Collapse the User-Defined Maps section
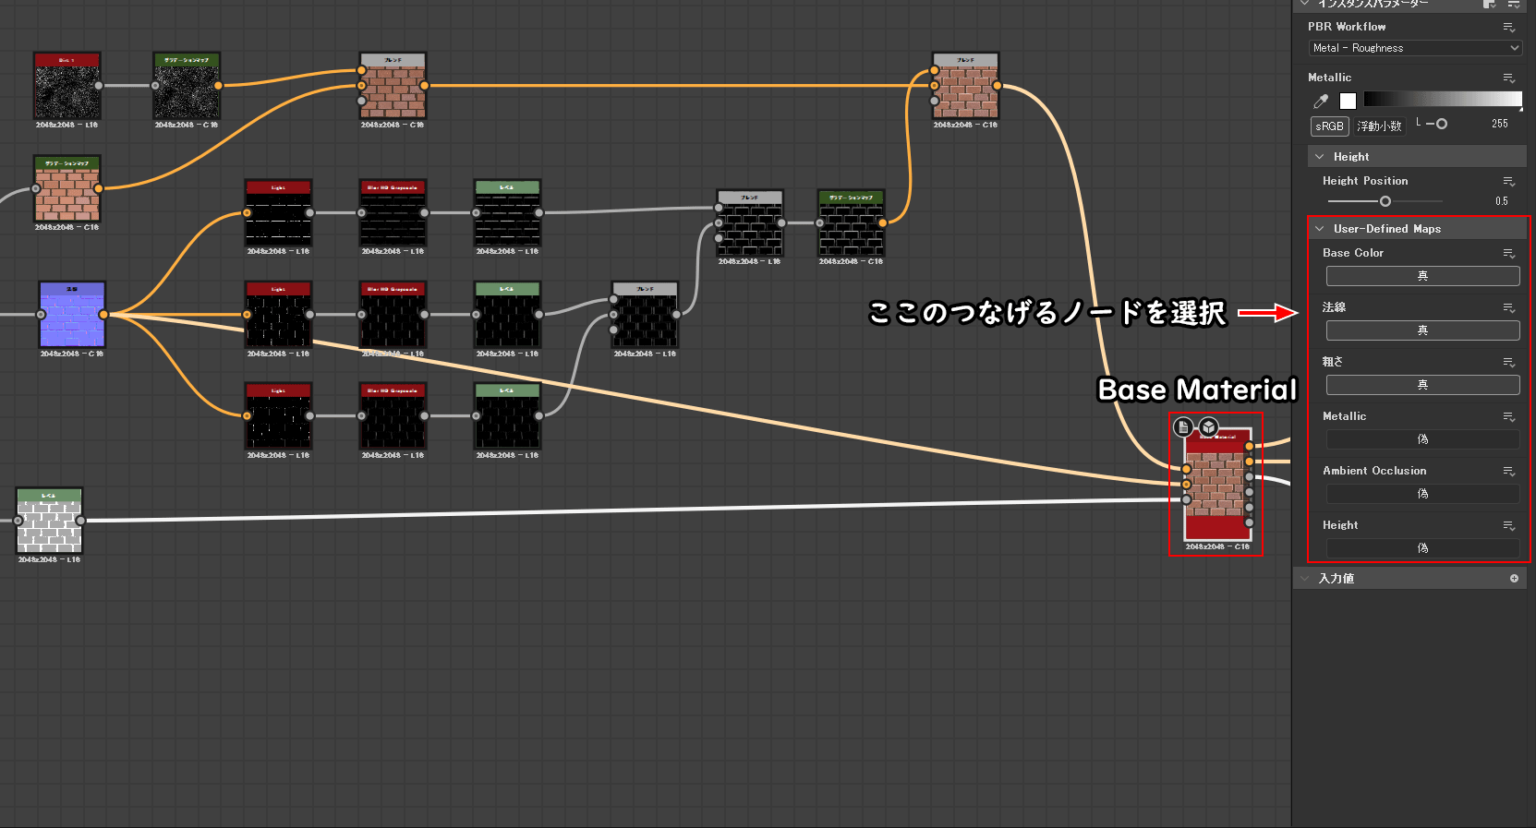Screen dimensions: 1536x828 tap(1322, 228)
